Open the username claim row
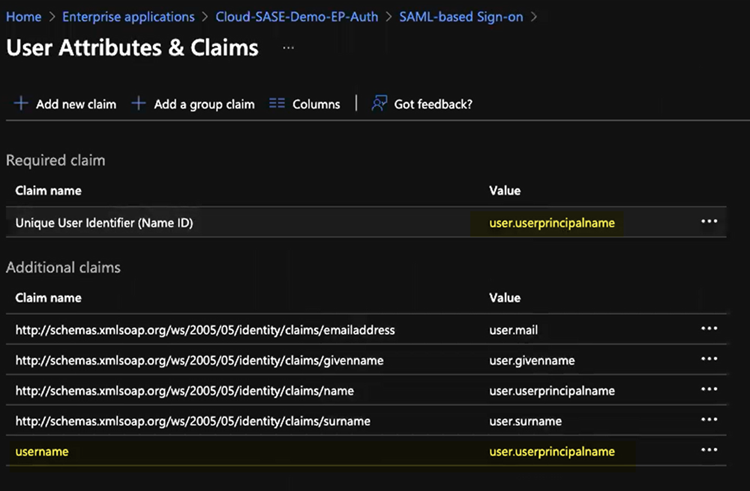This screenshot has width=750, height=491. pyautogui.click(x=42, y=452)
